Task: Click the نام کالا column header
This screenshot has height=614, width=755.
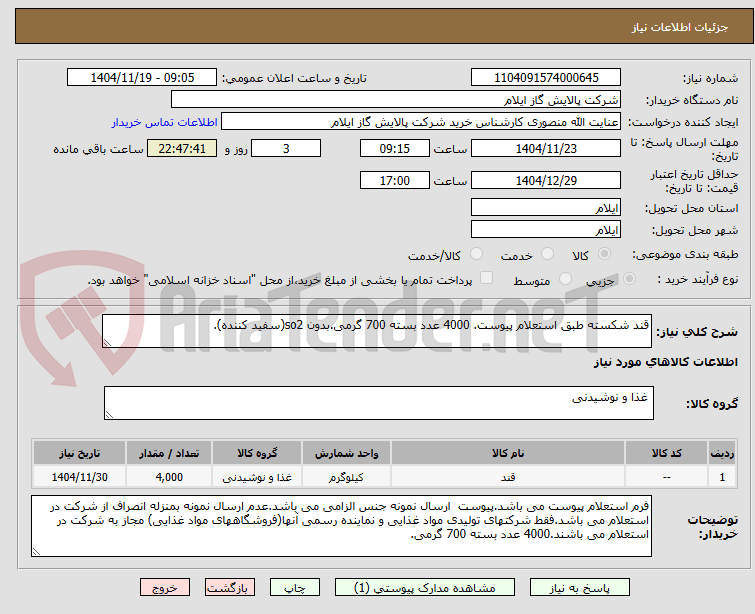Action: tap(508, 453)
